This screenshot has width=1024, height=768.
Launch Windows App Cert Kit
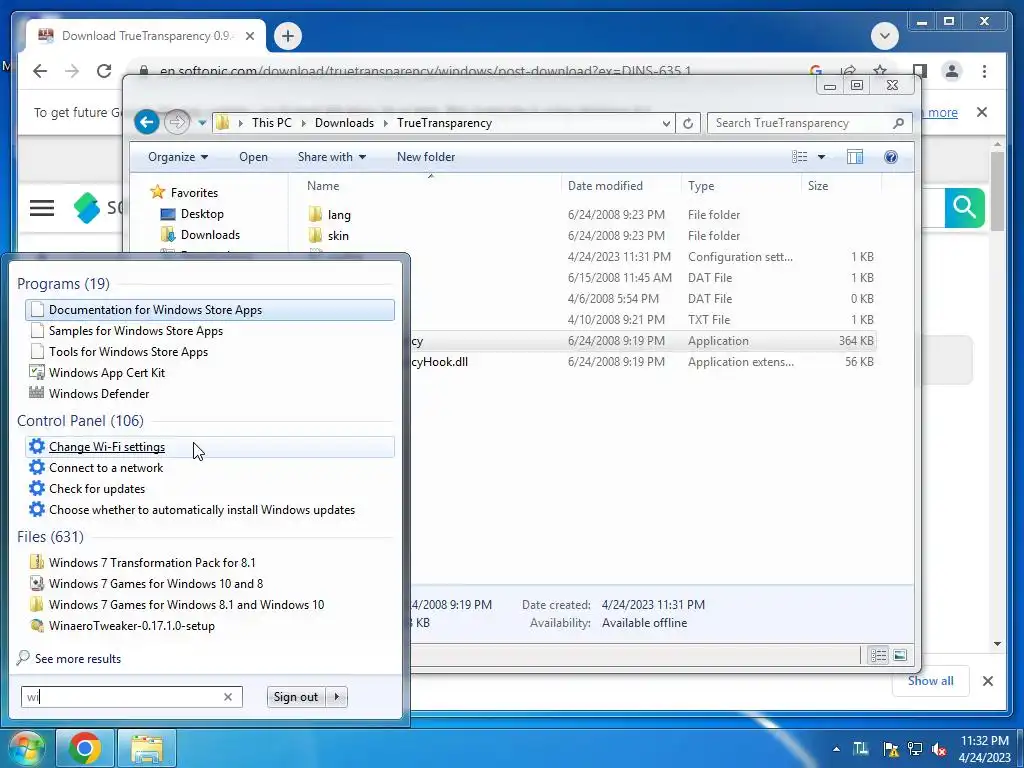pos(210,372)
